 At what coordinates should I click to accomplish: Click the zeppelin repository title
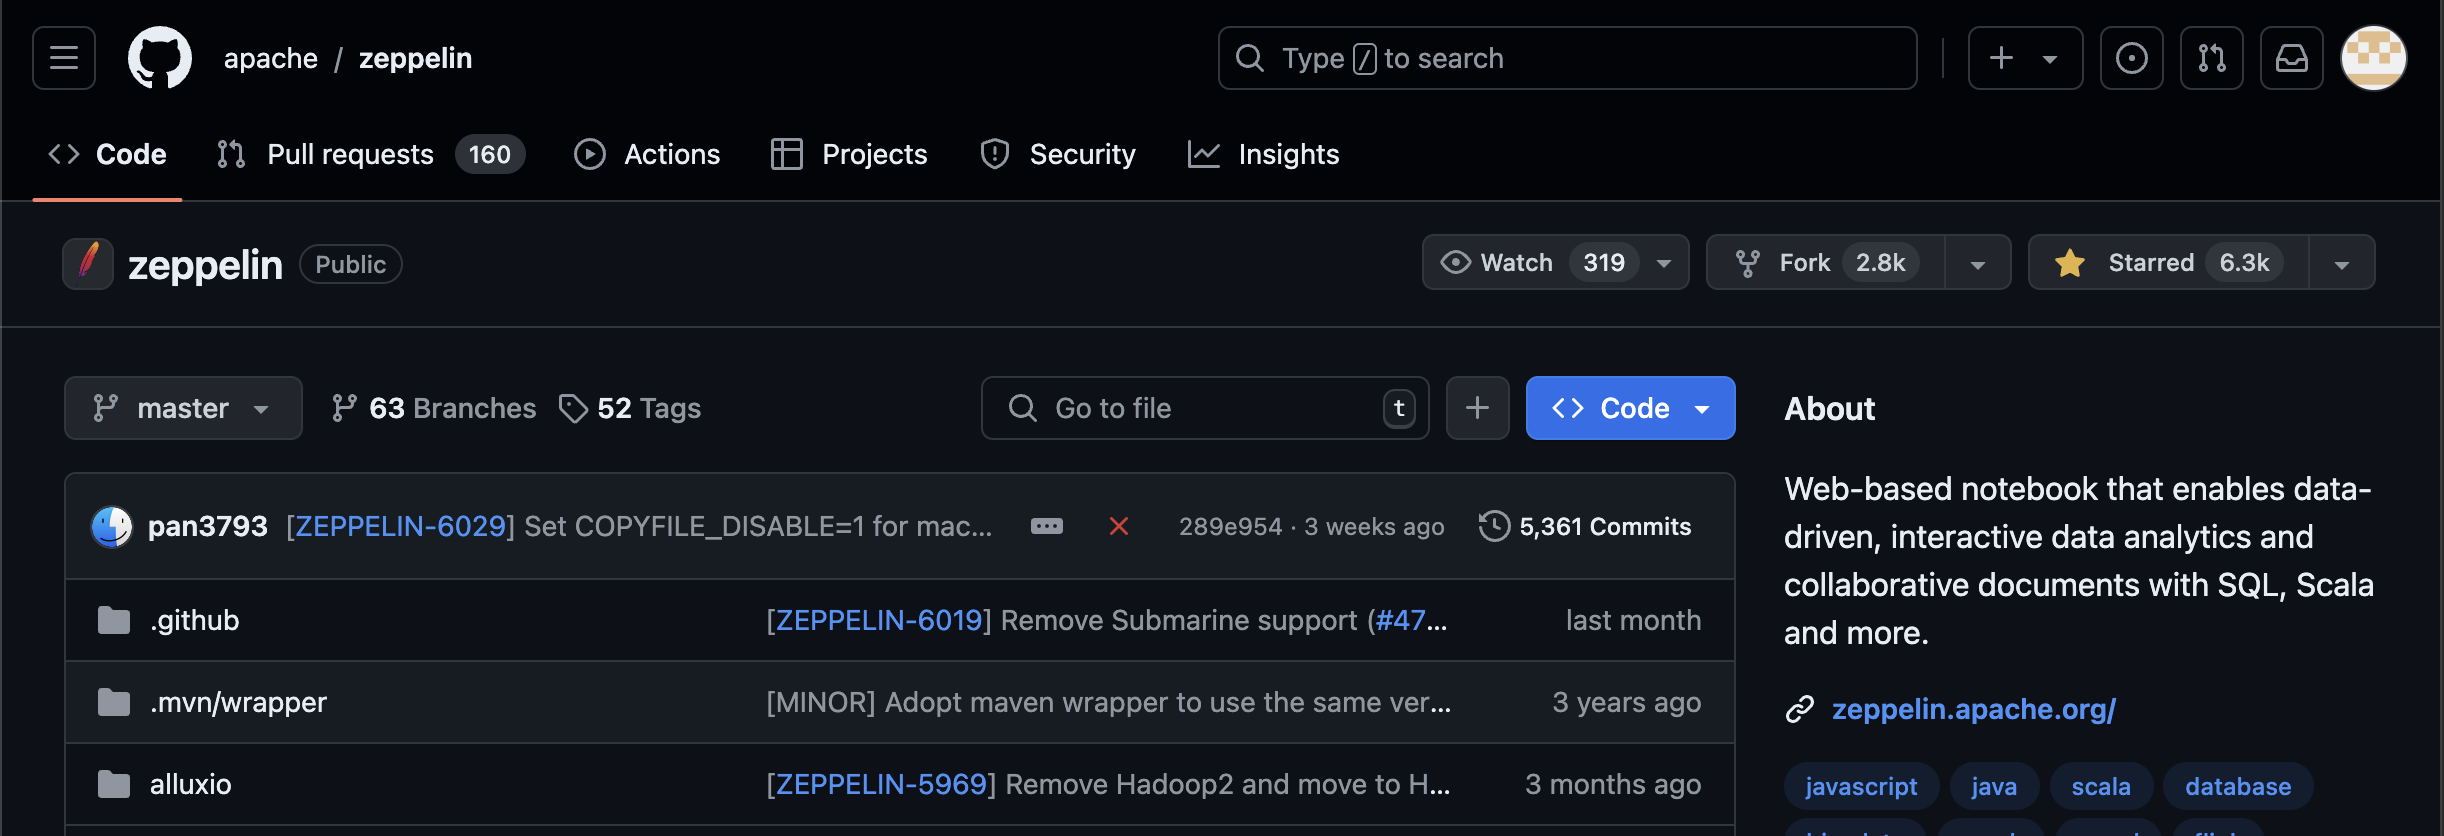[x=205, y=264]
